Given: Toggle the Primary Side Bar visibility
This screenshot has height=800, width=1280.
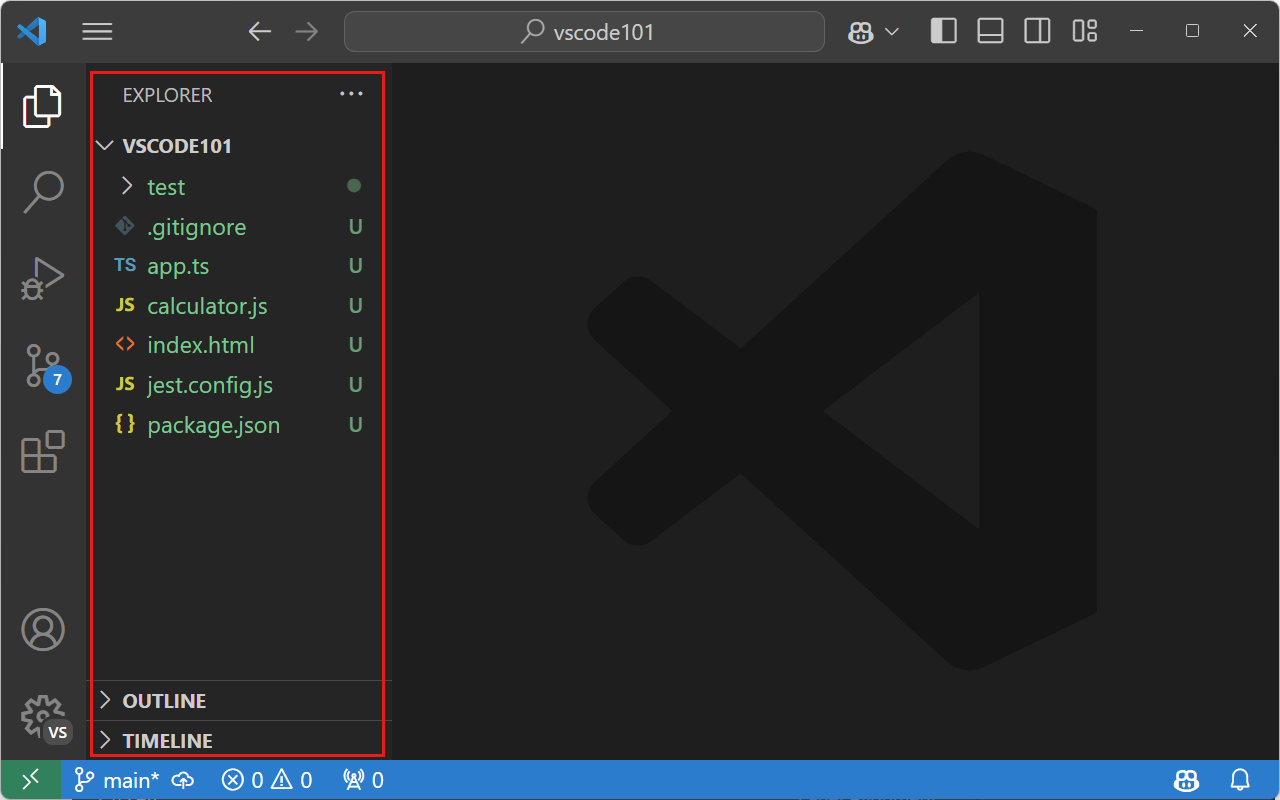Looking at the screenshot, I should [943, 31].
